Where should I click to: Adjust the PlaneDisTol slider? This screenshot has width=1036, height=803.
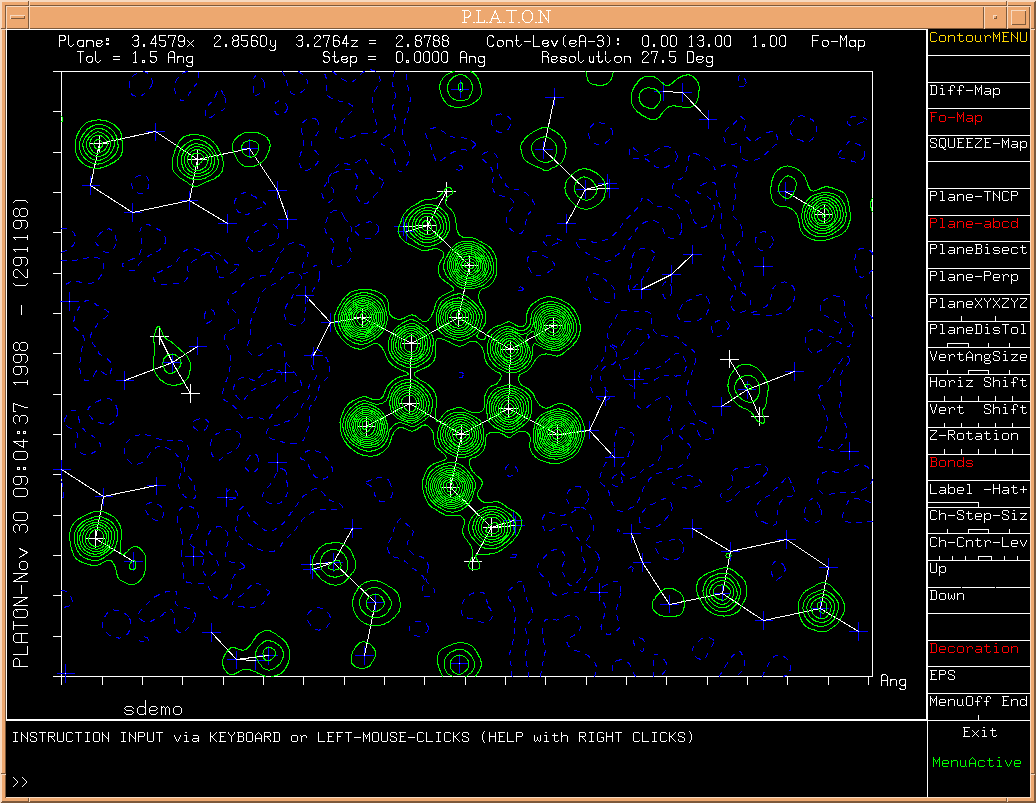pyautogui.click(x=978, y=331)
